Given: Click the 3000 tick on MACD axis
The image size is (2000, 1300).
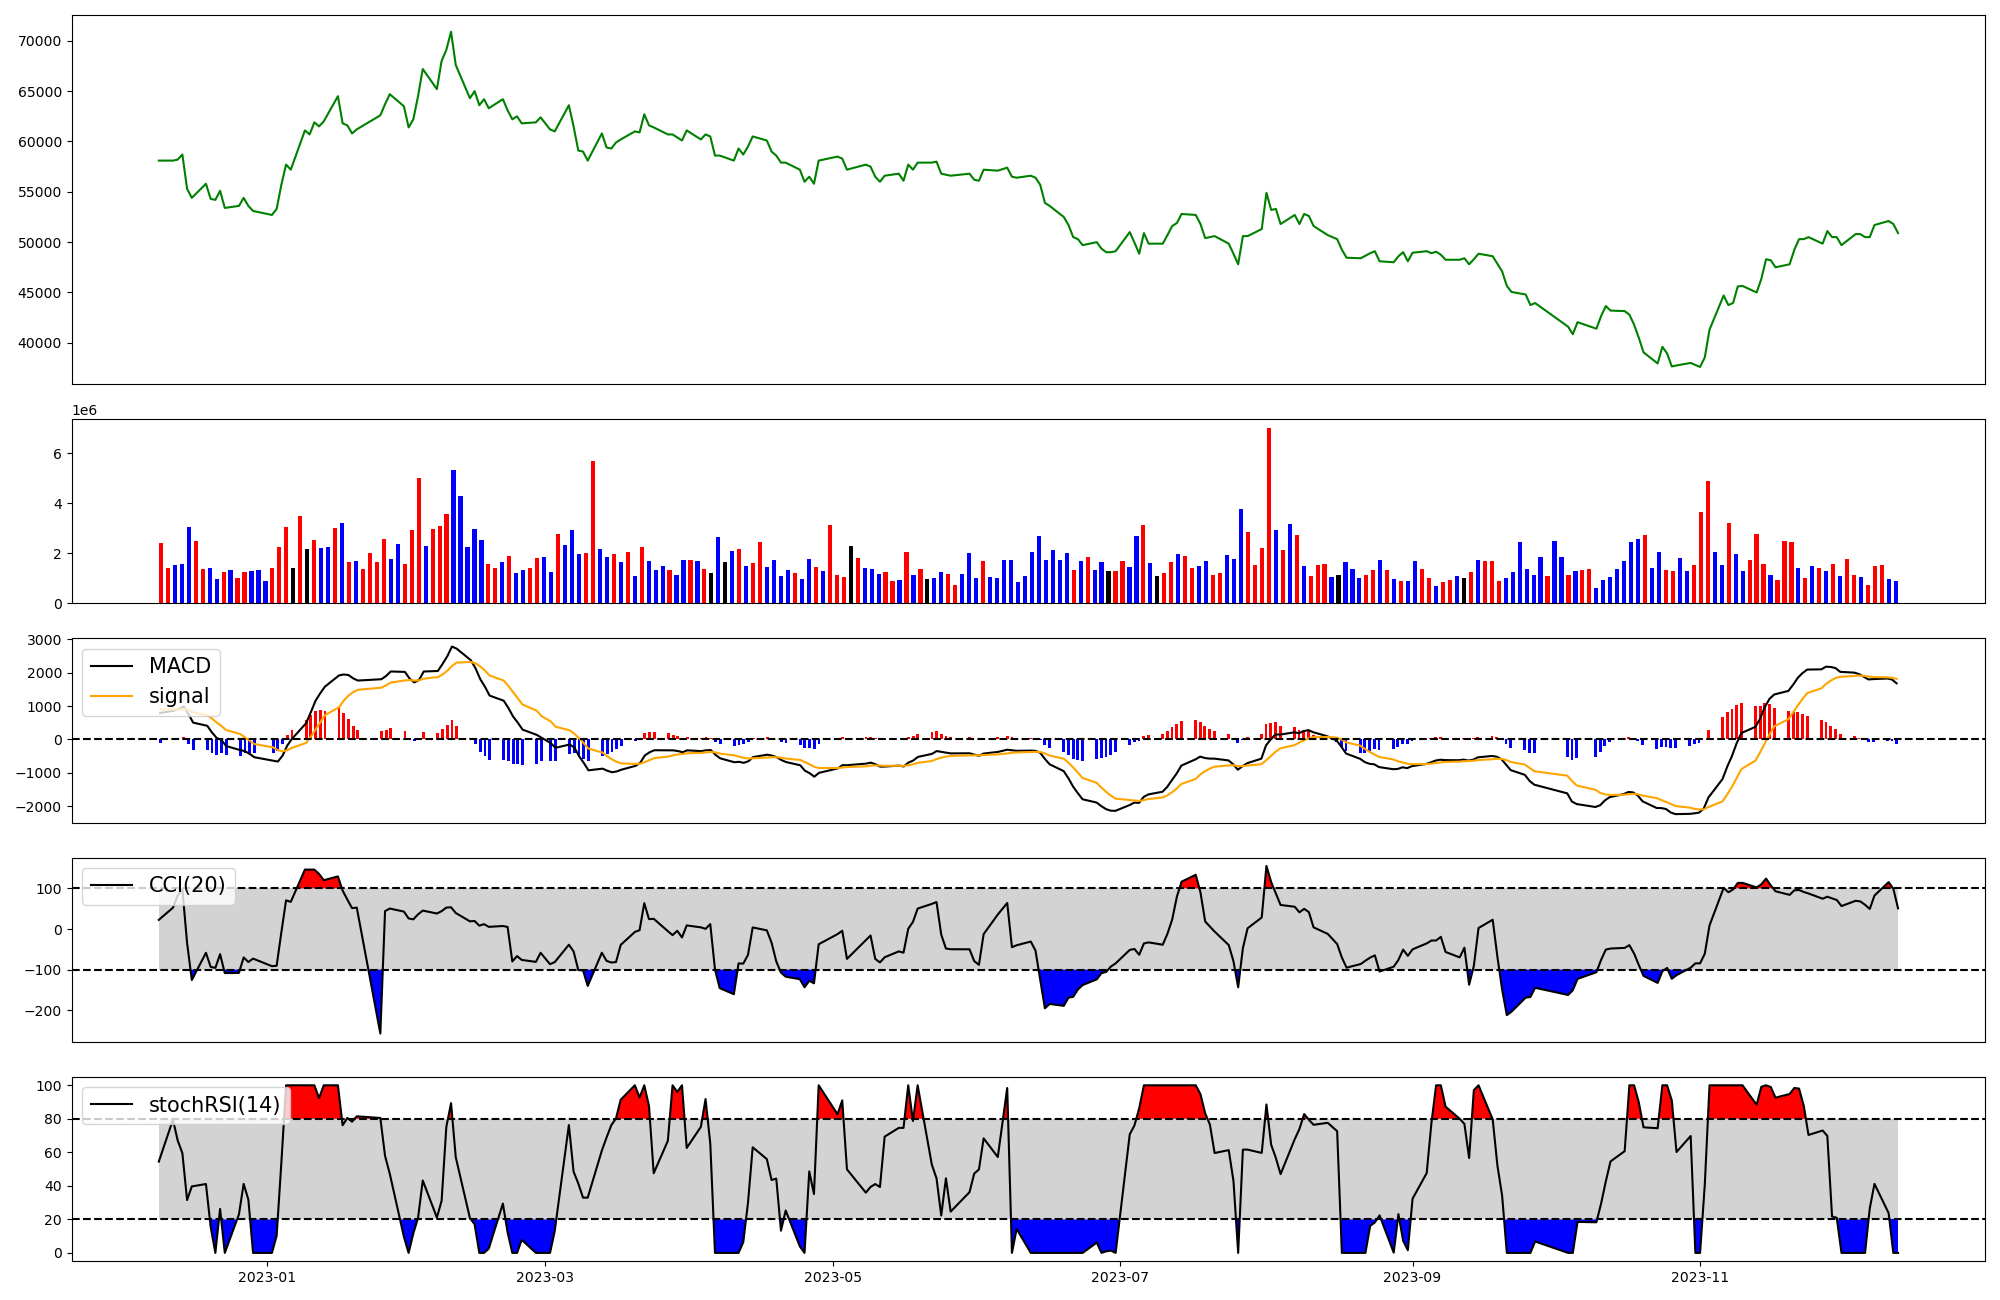Looking at the screenshot, I should (x=45, y=640).
